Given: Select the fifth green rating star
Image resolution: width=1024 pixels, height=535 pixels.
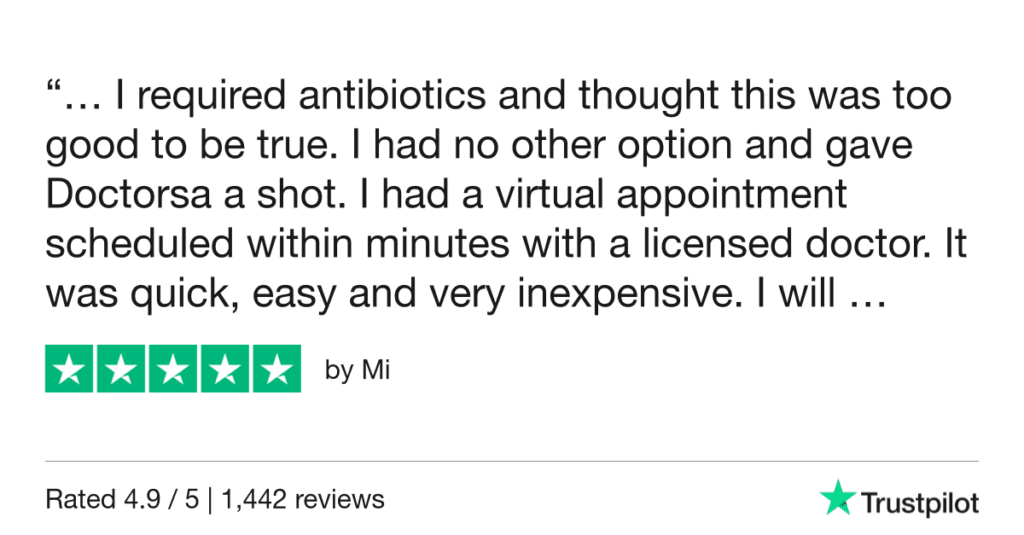Looking at the screenshot, I should 276,369.
